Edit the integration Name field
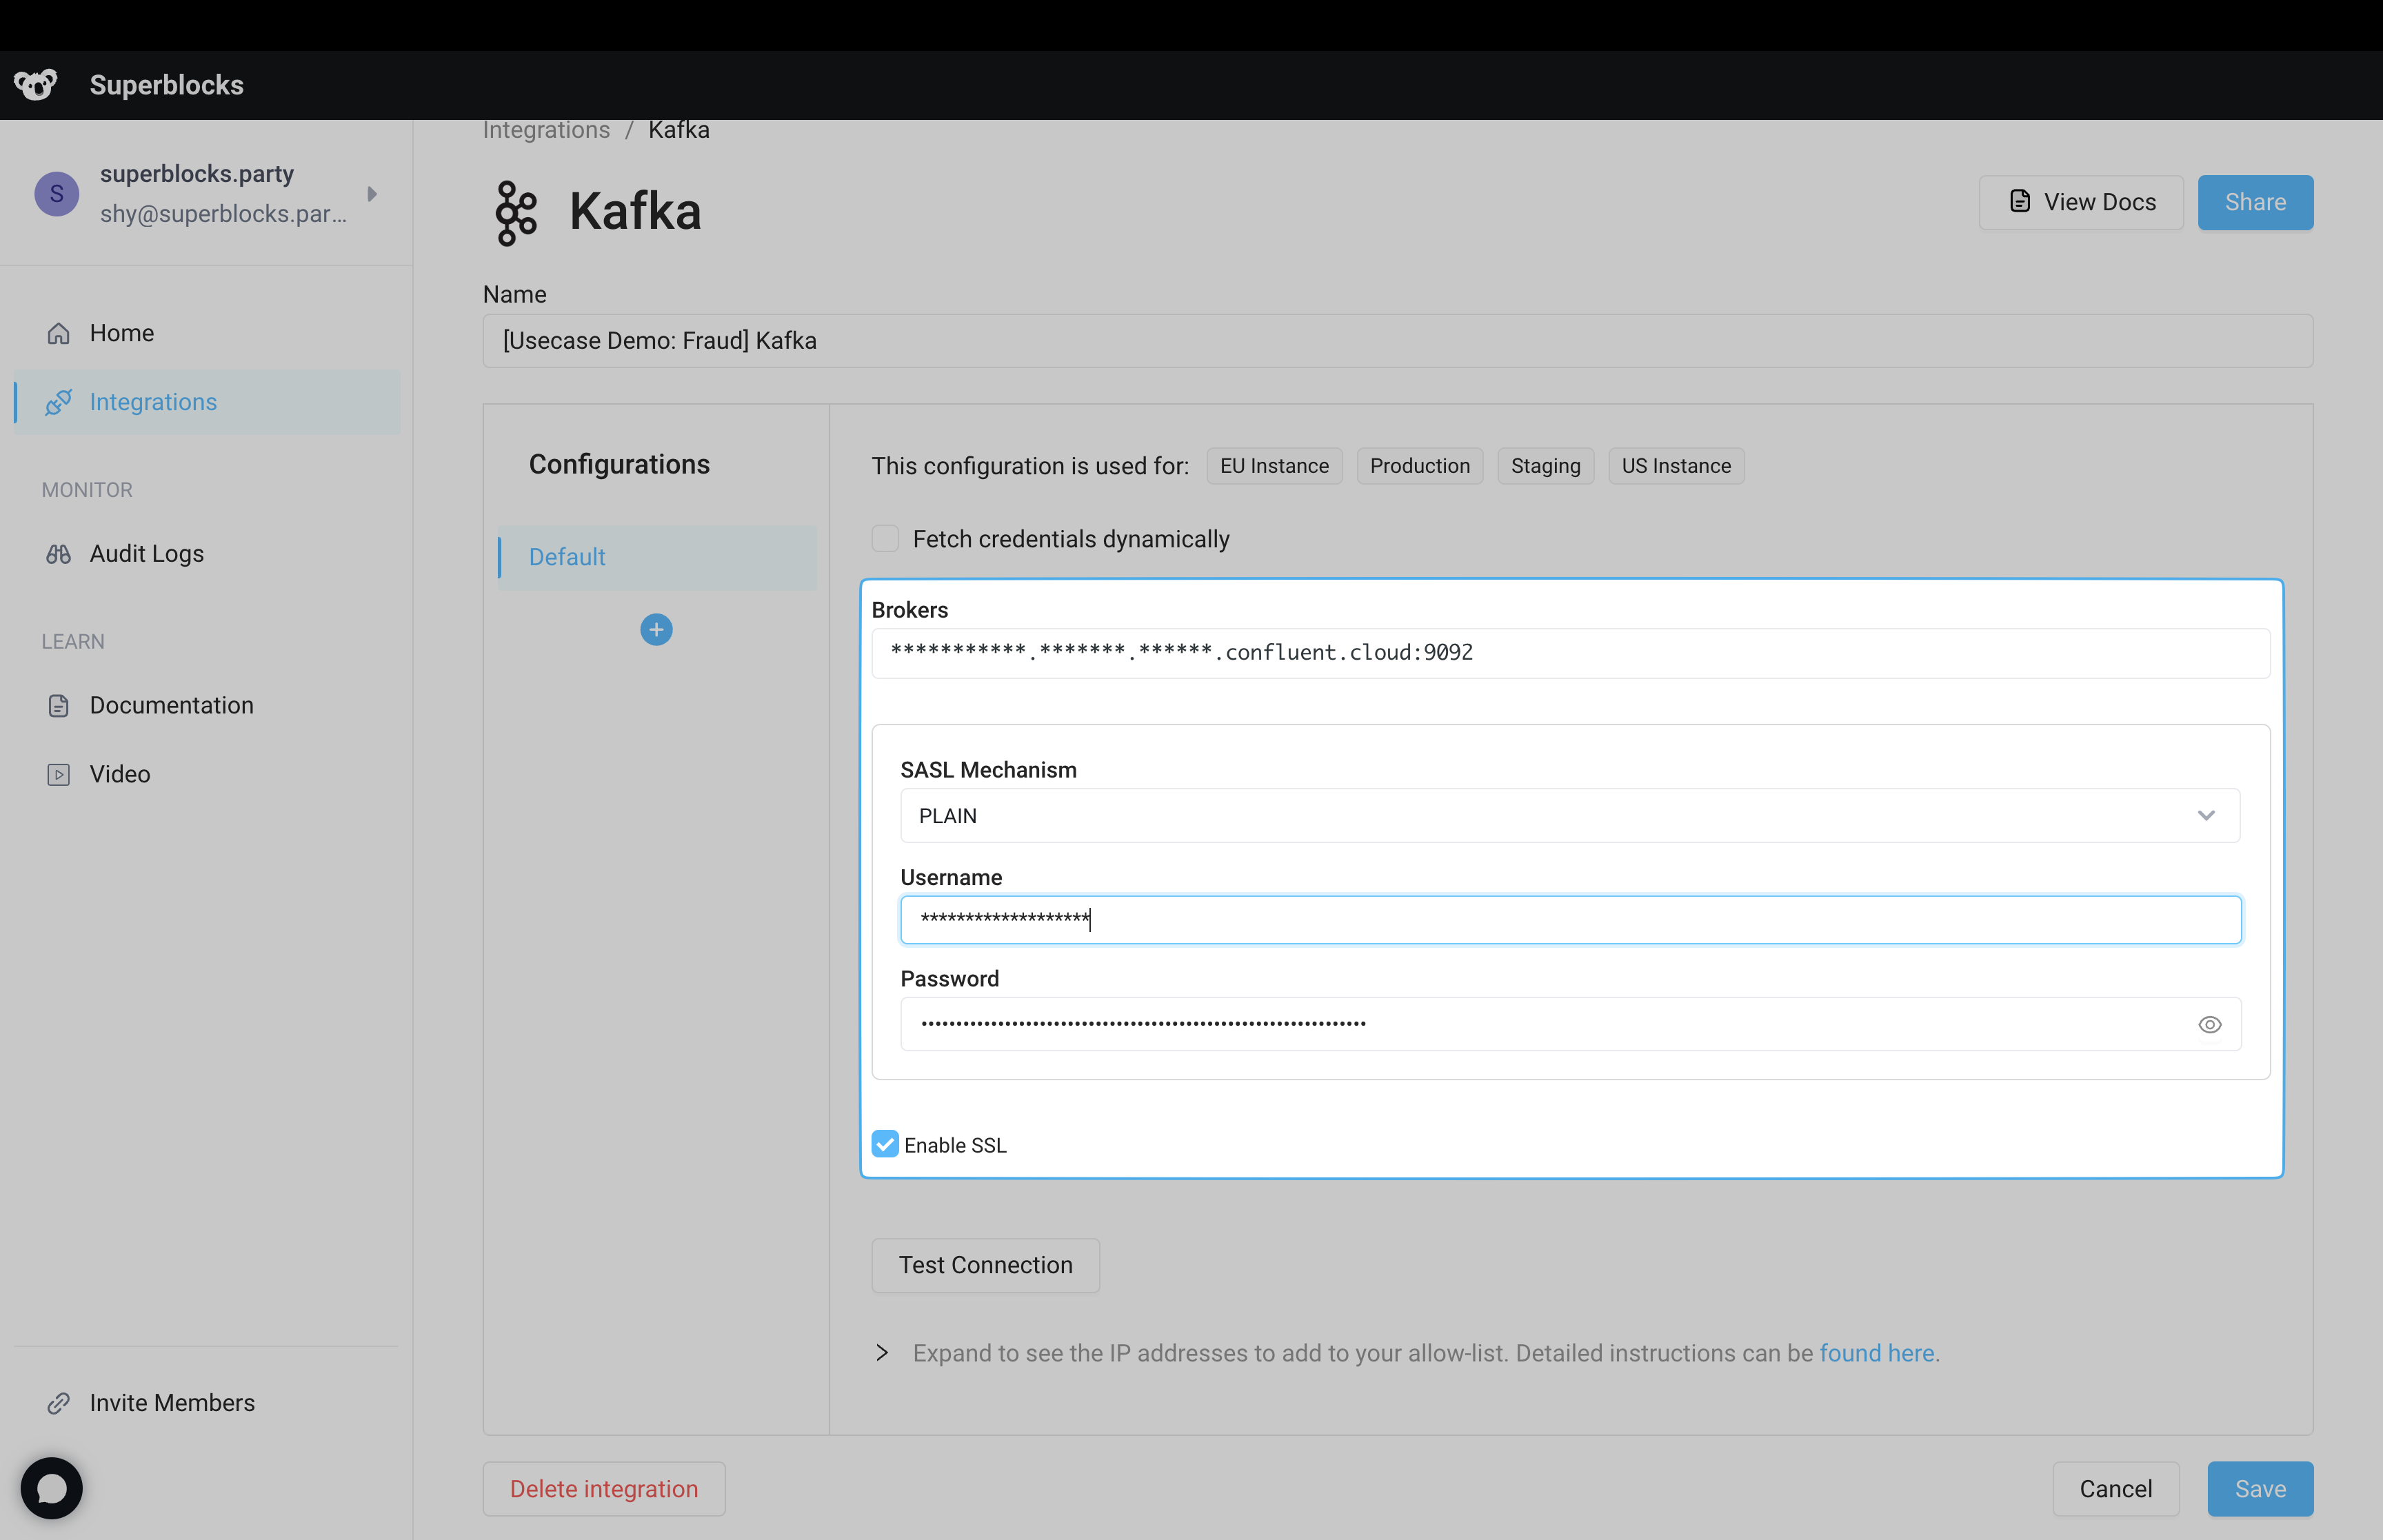Viewport: 2383px width, 1540px height. coord(1398,341)
